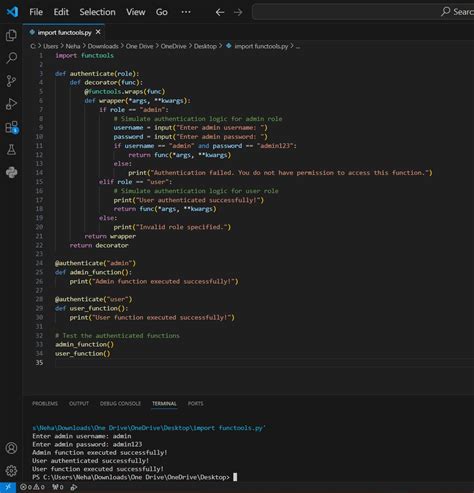The width and height of the screenshot is (474, 493).
Task: Click the debug launch status bar icon
Action: 74,487
